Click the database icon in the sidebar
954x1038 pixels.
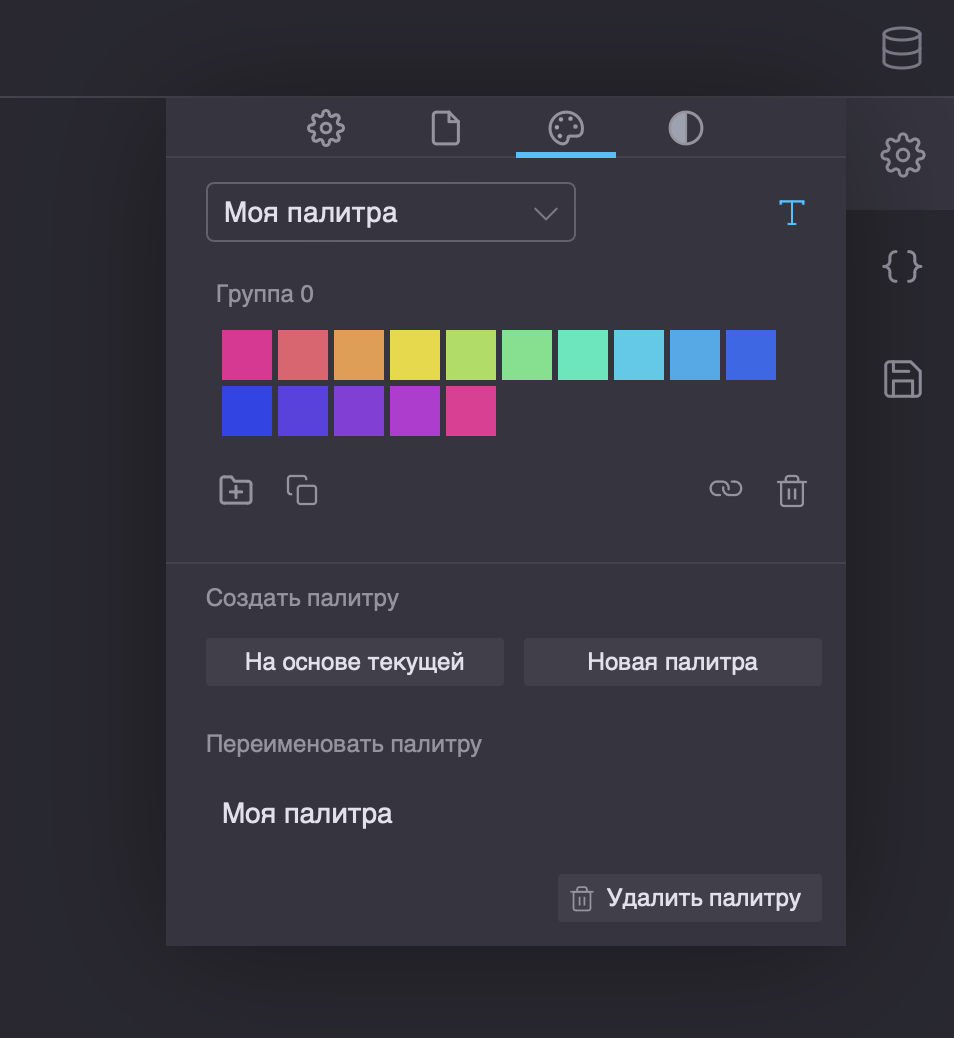[x=901, y=48]
